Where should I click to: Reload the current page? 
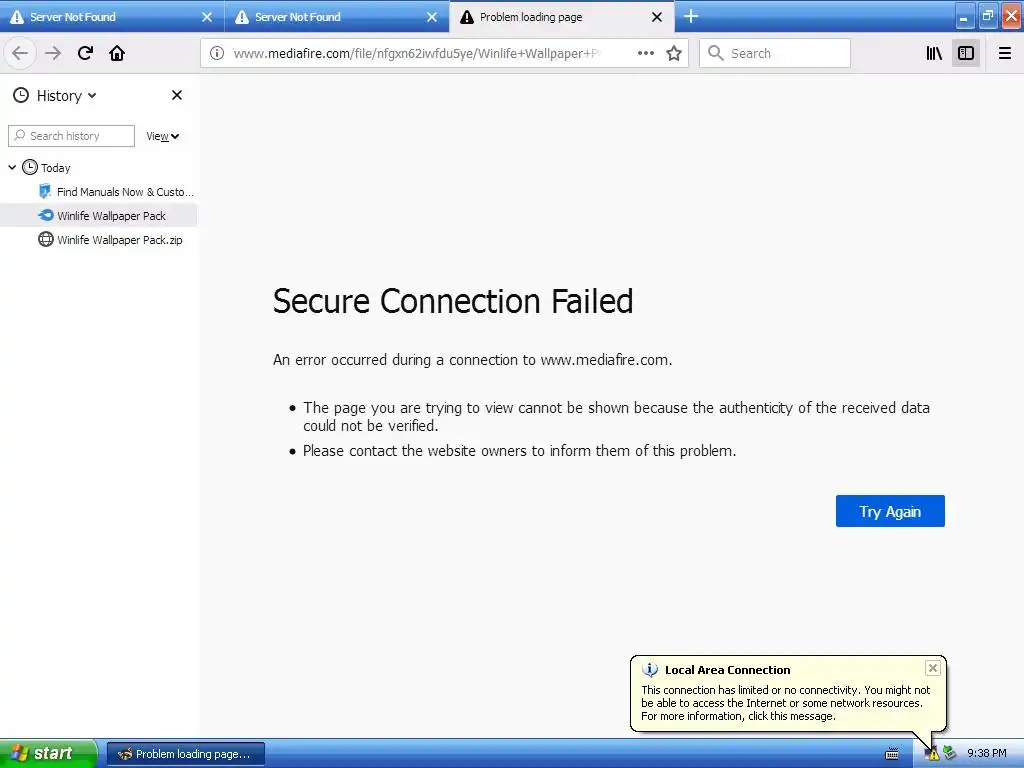85,53
